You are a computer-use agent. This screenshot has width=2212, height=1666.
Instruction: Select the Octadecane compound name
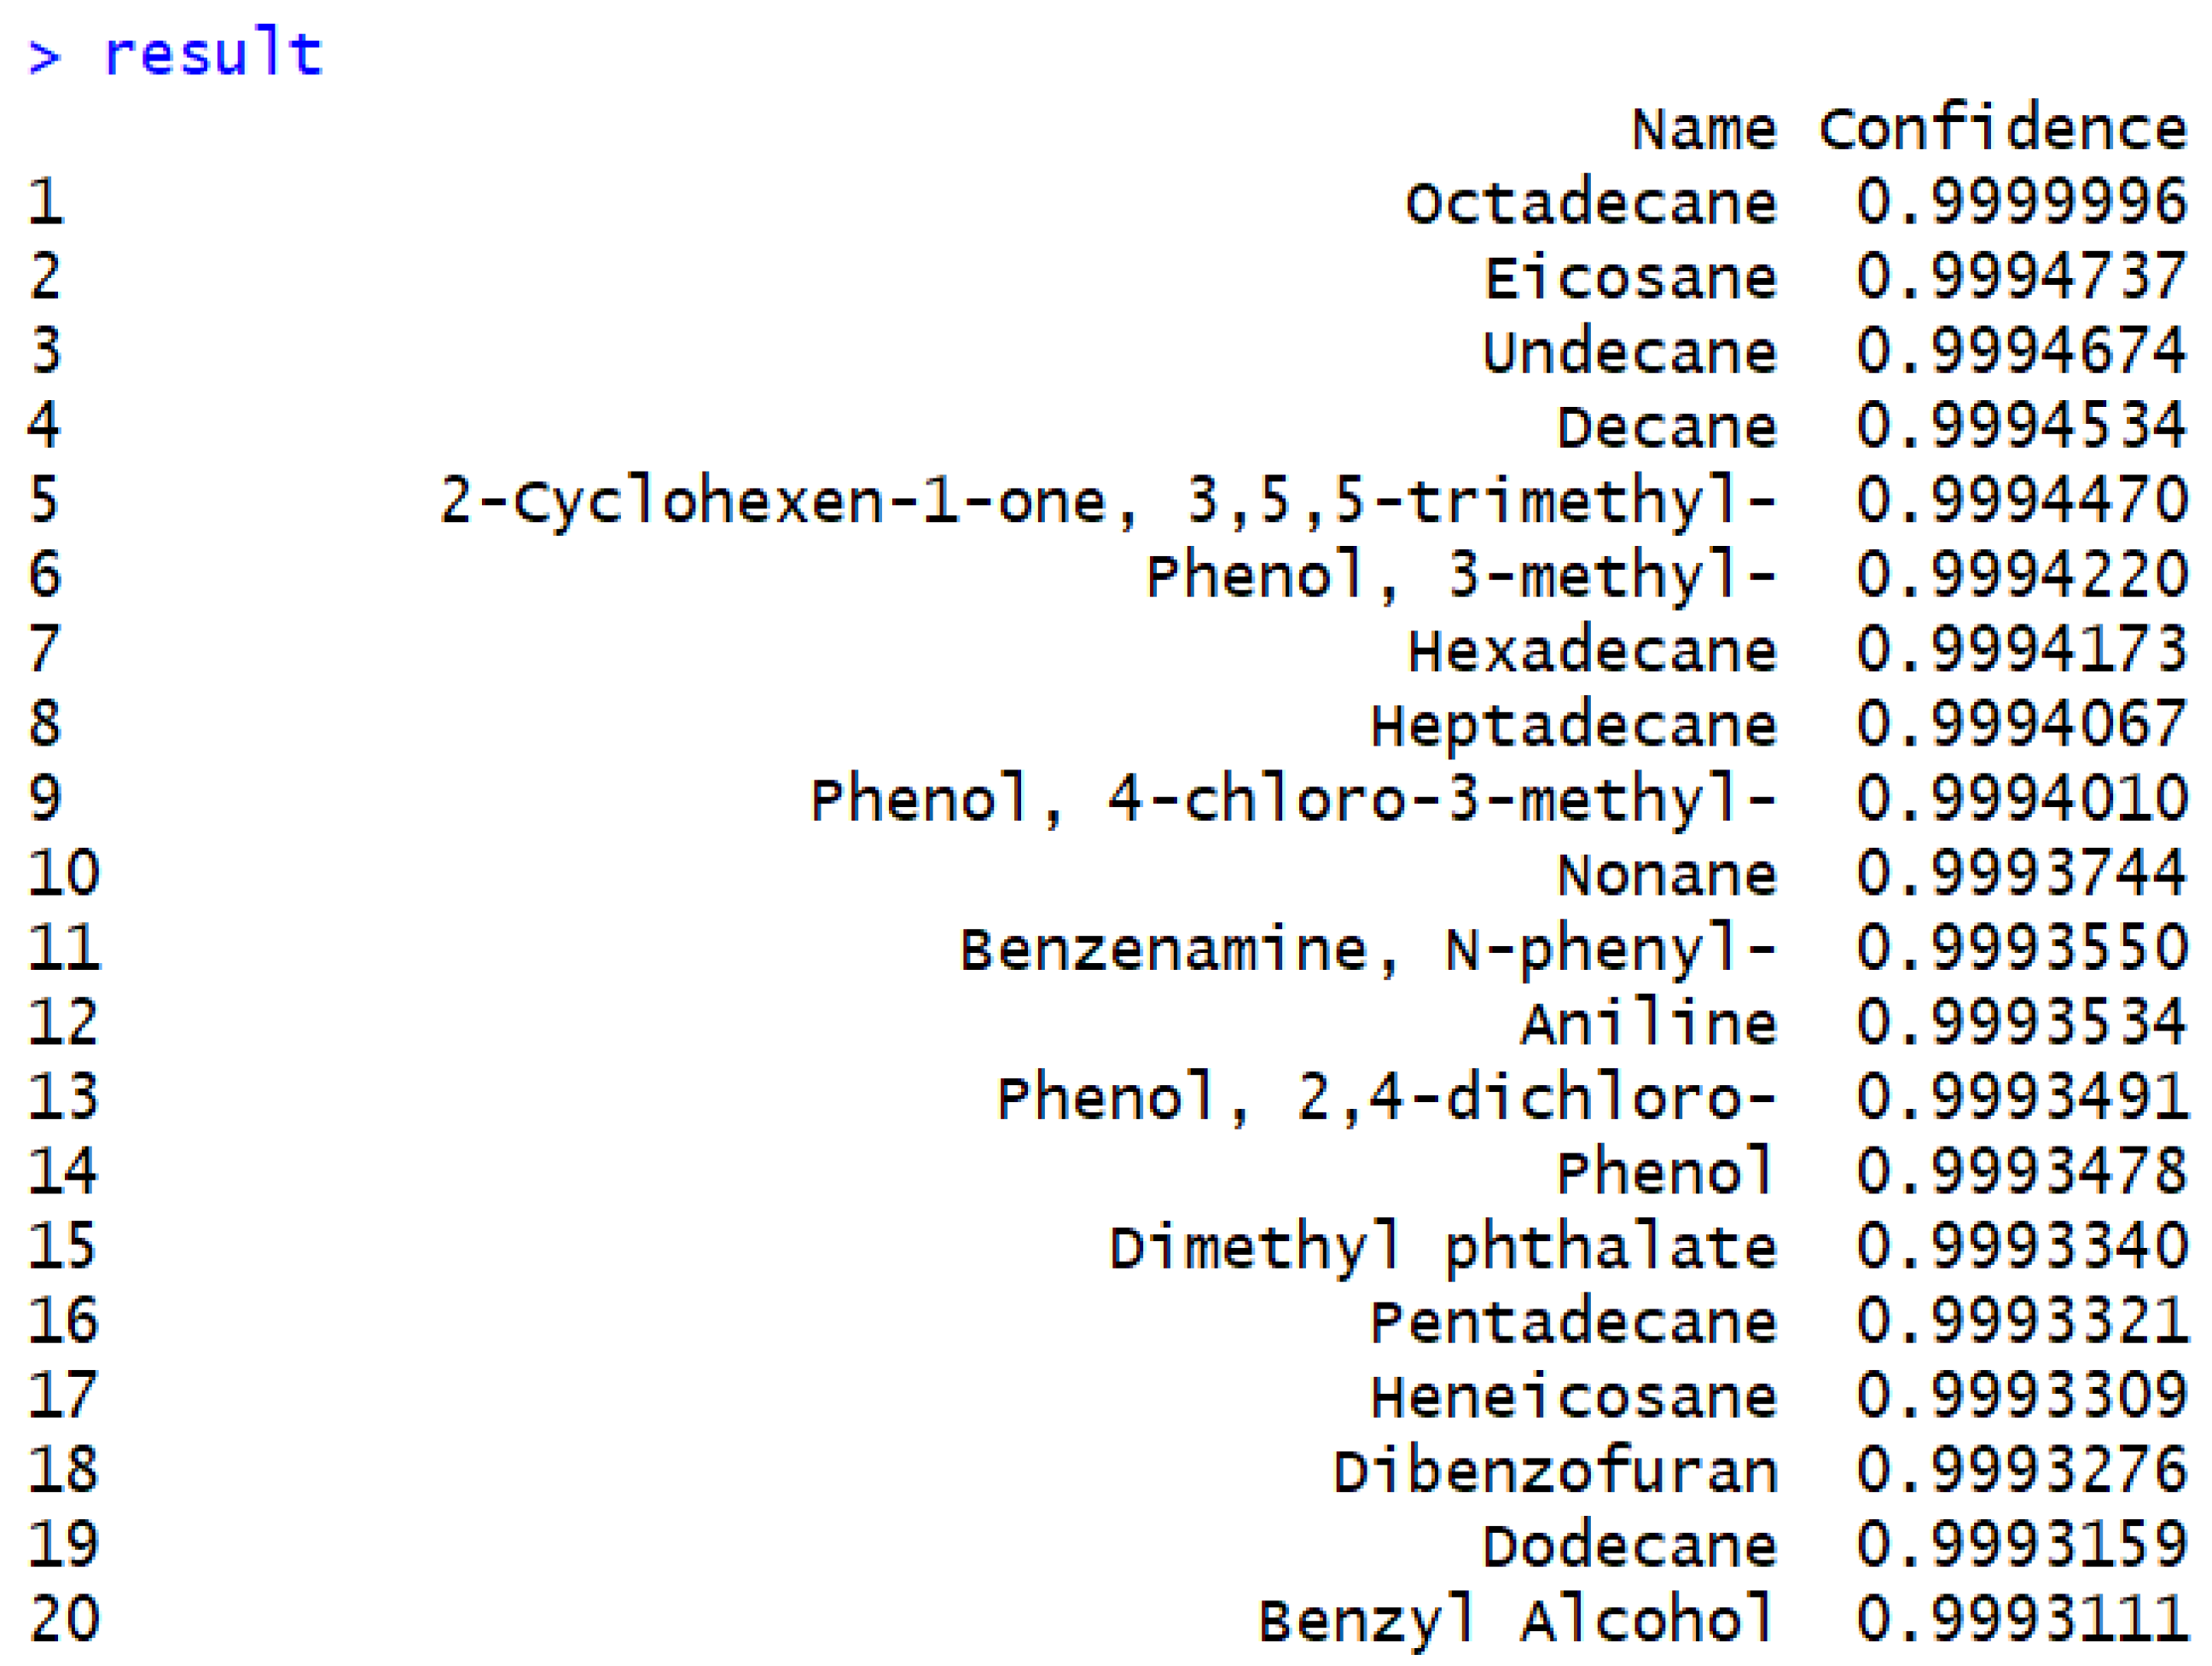point(1591,204)
